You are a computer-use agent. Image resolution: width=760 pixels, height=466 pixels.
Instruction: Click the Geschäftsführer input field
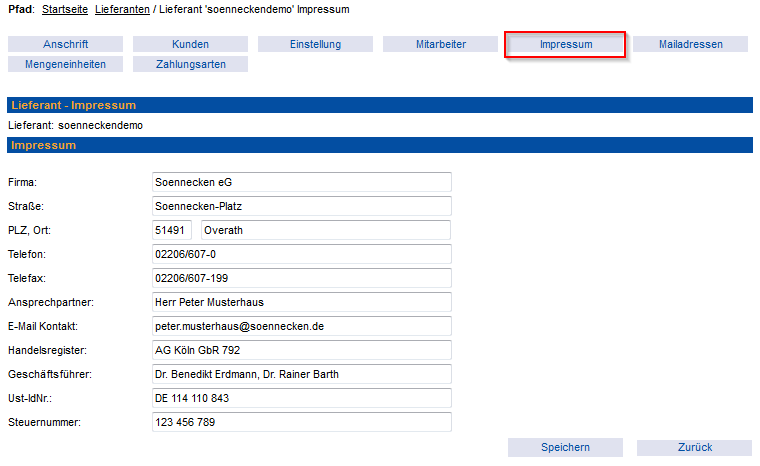302,374
